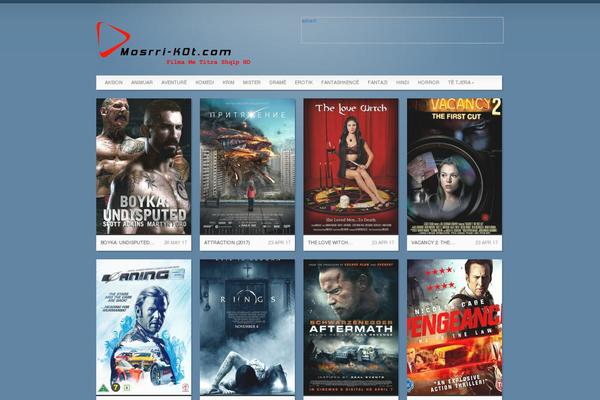
Task: Click the BOYKA: UNDISPUTED title link
Action: click(127, 243)
